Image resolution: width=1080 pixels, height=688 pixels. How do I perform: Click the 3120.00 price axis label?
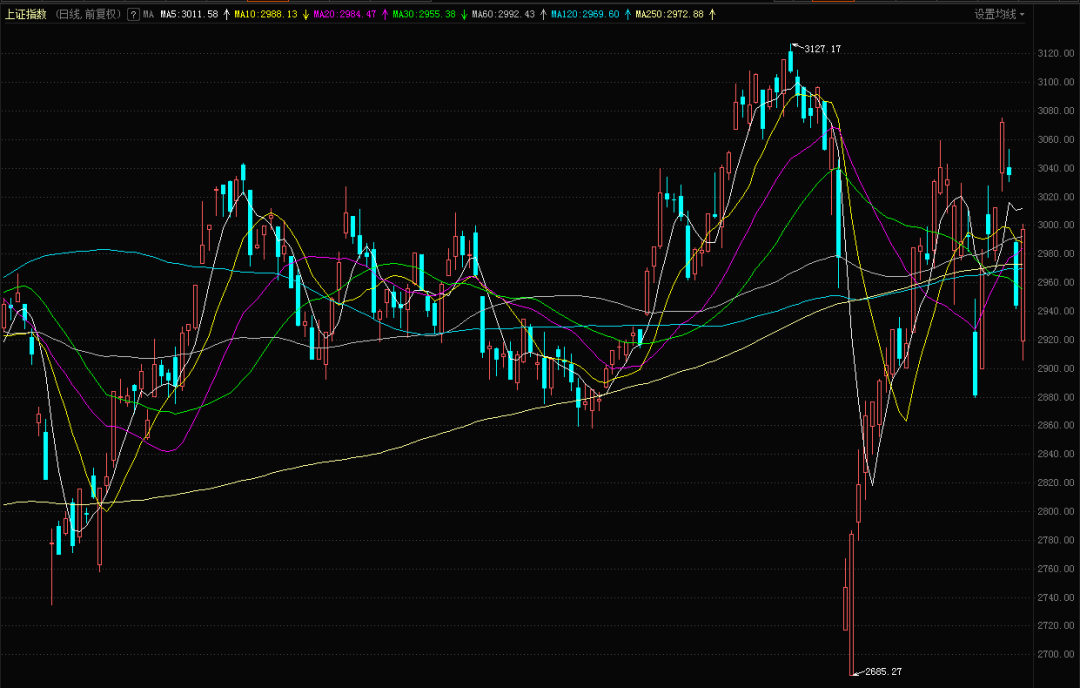1056,53
